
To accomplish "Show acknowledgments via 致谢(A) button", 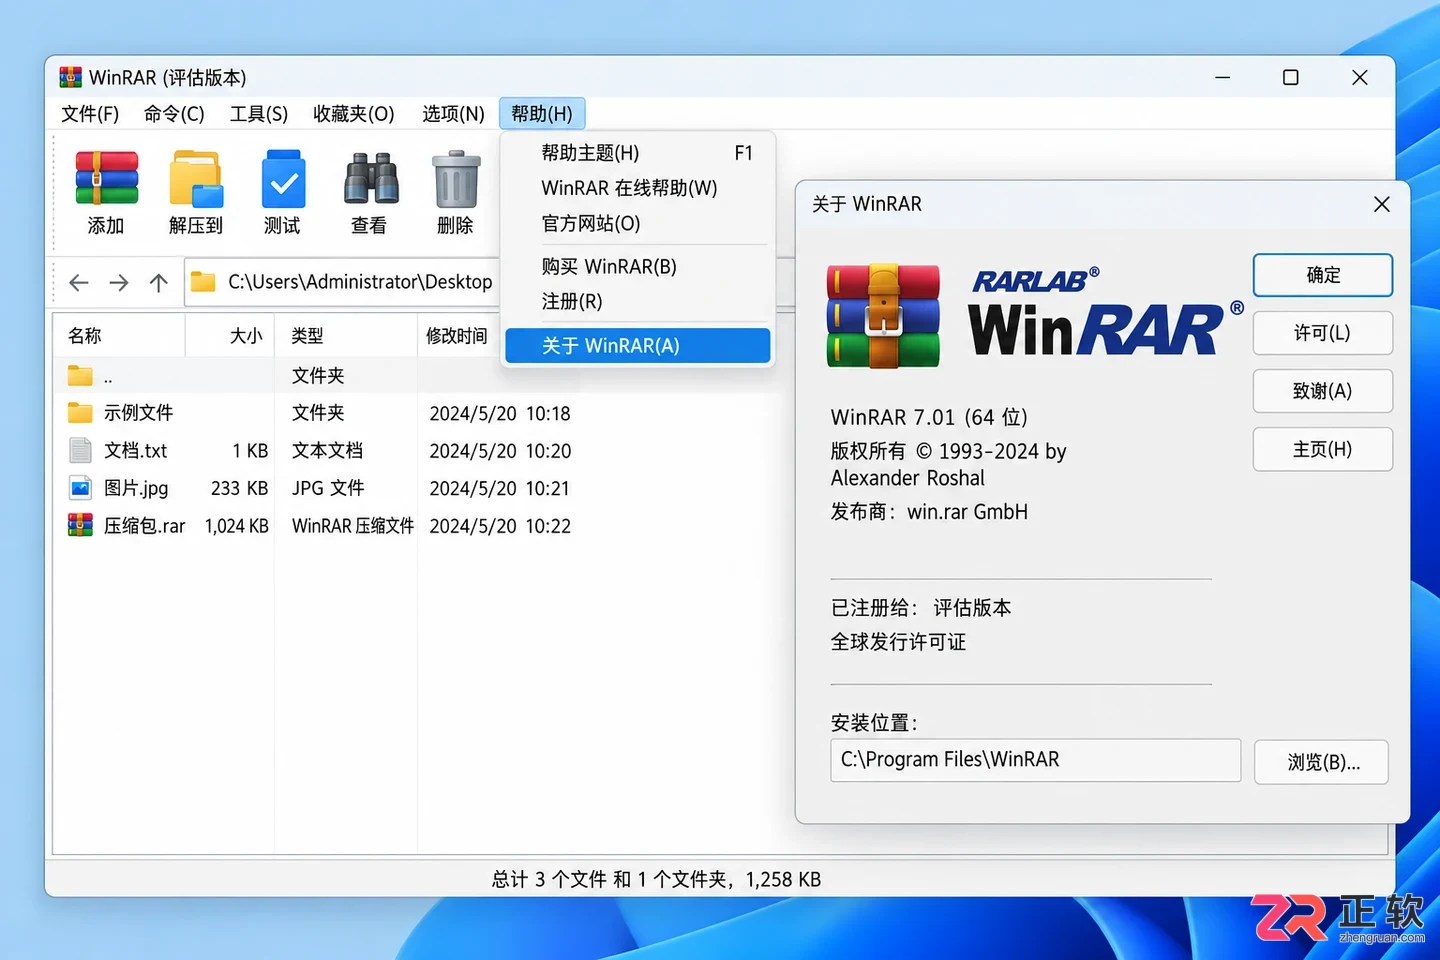I will [x=1323, y=391].
